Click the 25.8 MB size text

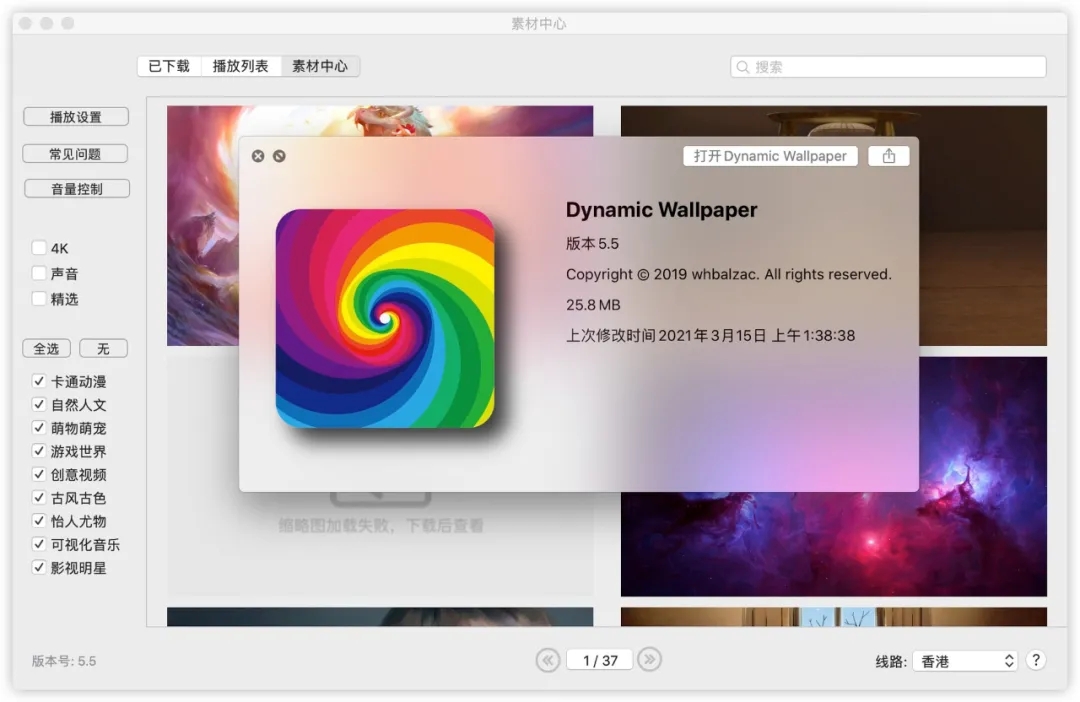593,304
